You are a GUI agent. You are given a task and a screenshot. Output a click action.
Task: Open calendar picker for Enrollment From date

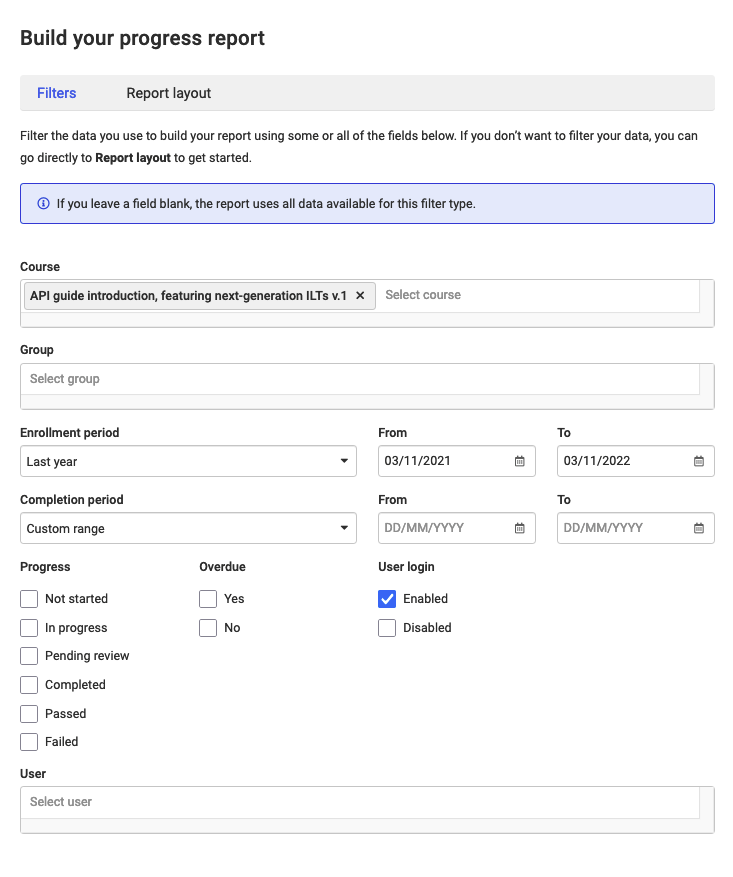click(x=519, y=461)
